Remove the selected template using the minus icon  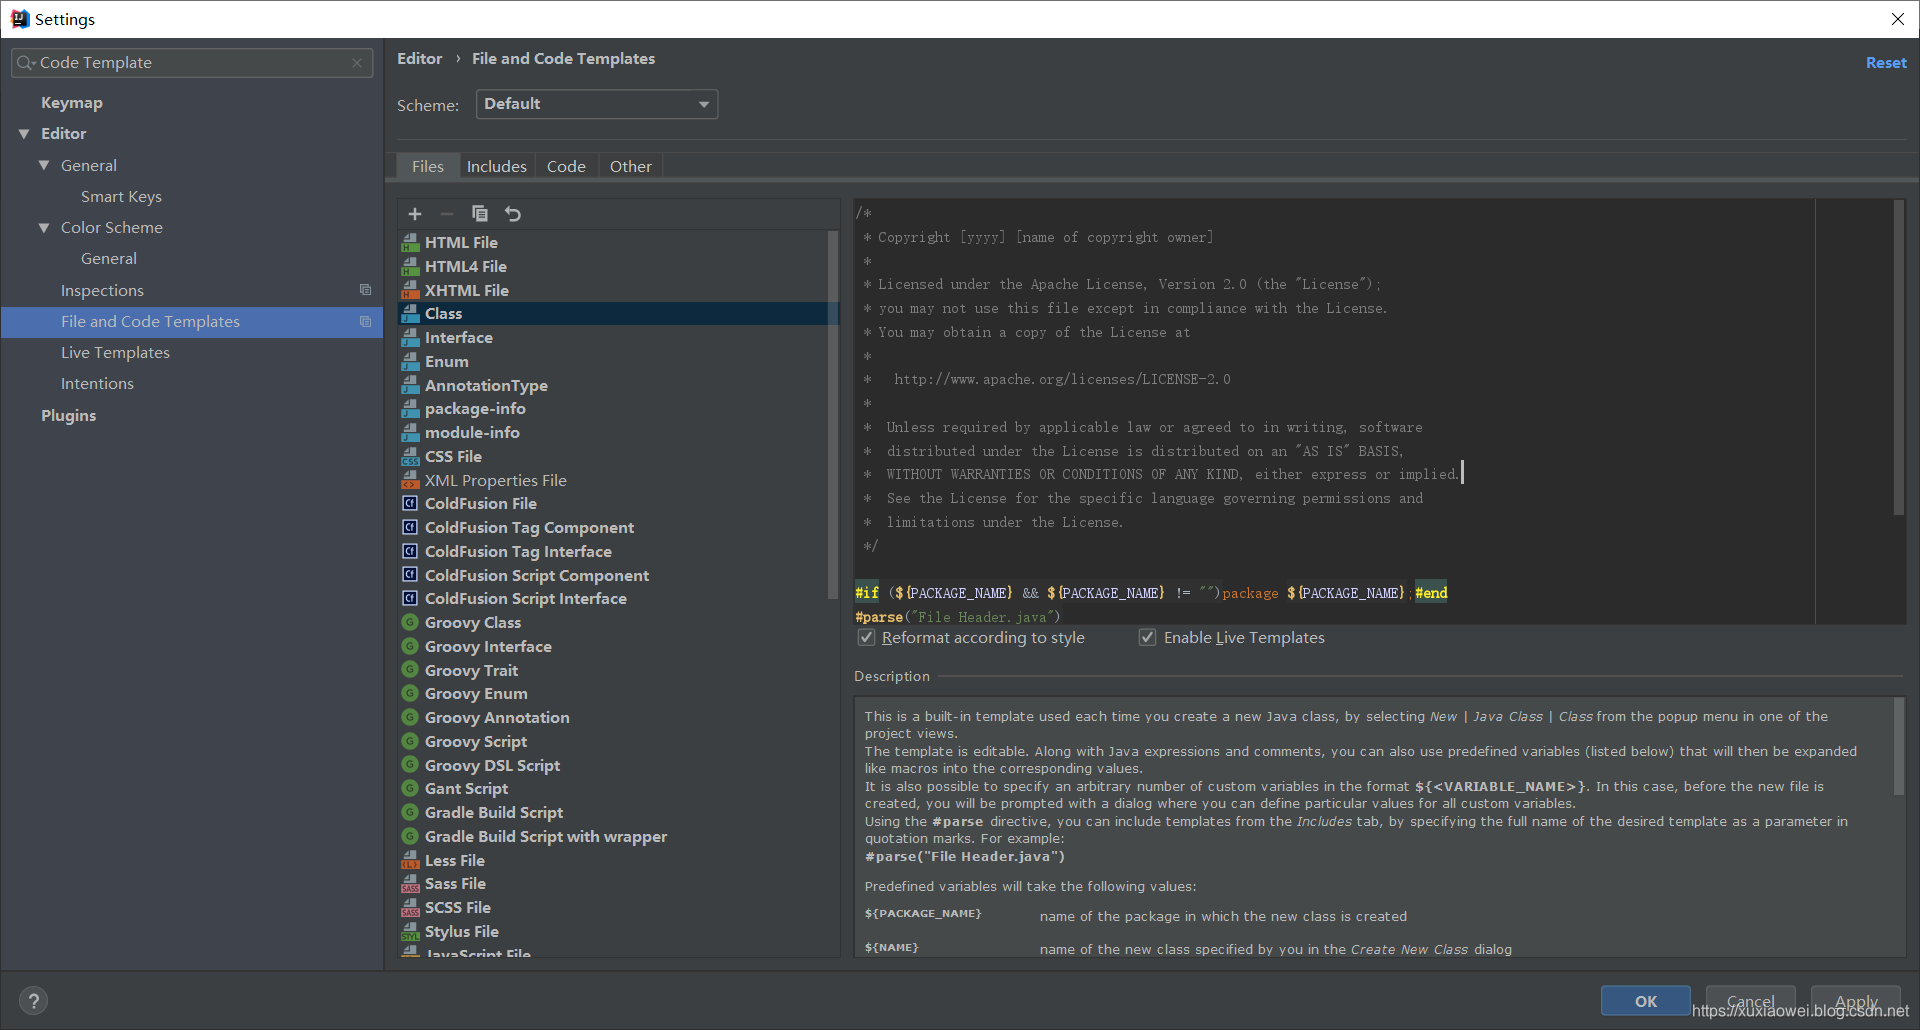click(x=447, y=213)
